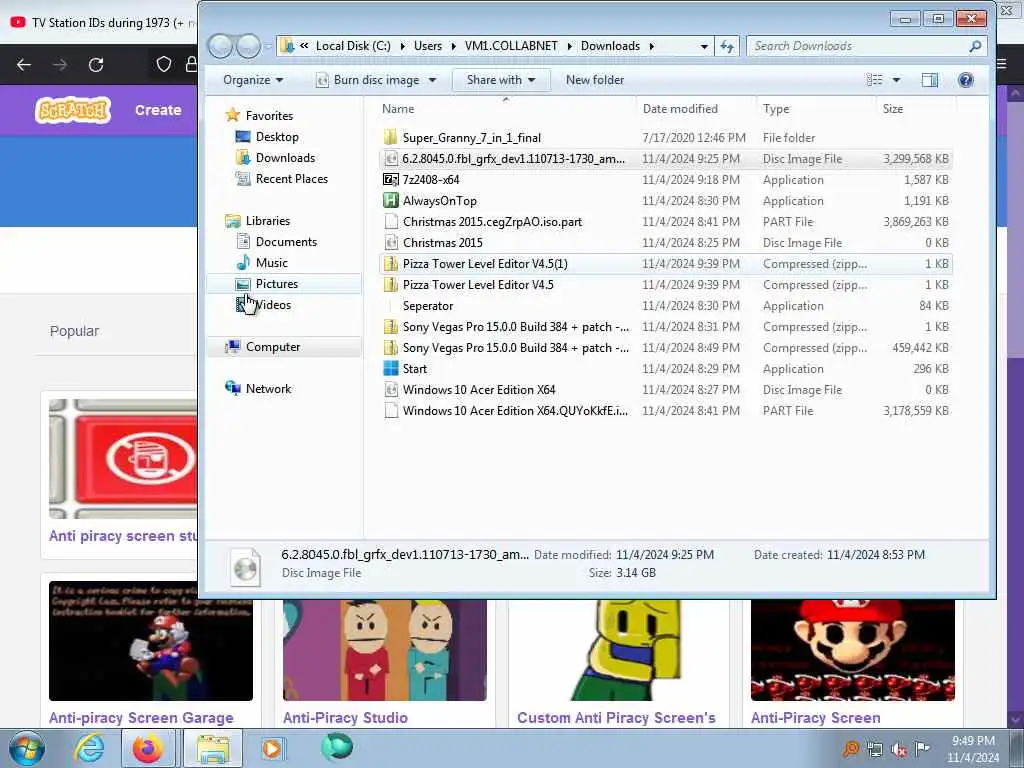Image resolution: width=1024 pixels, height=768 pixels.
Task: Click Burn disc image button
Action: (x=368, y=80)
